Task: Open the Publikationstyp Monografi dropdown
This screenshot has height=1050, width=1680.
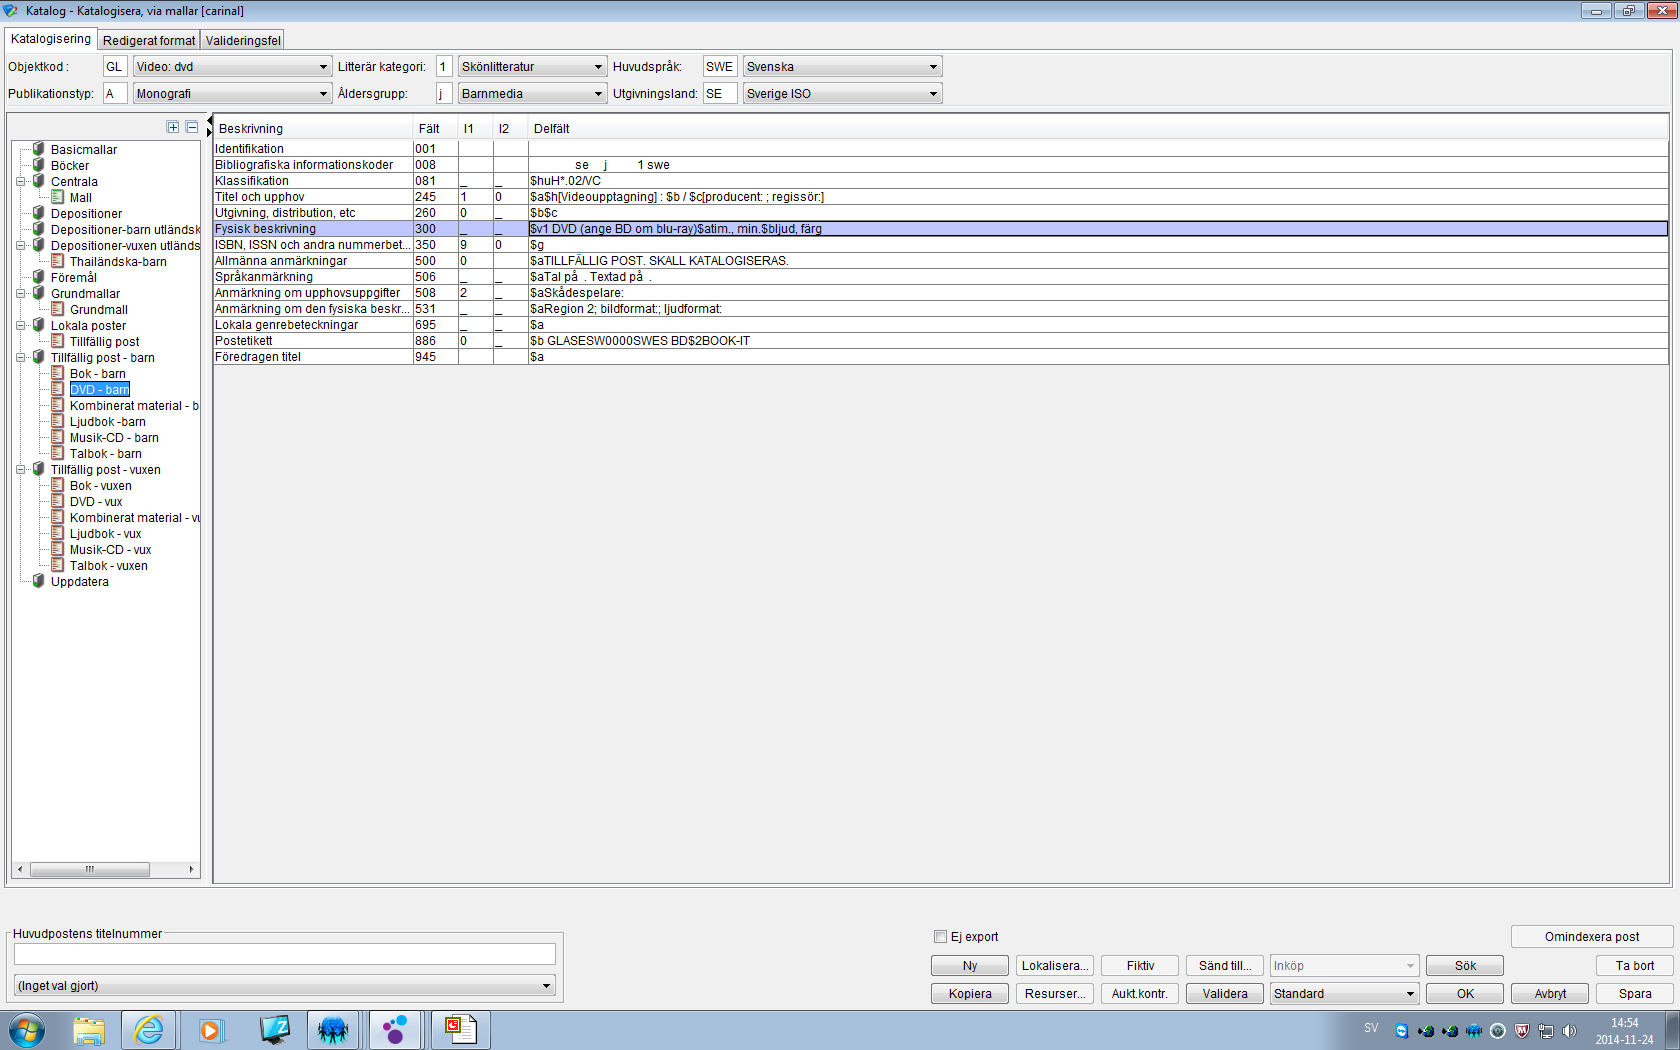Action: click(x=323, y=94)
